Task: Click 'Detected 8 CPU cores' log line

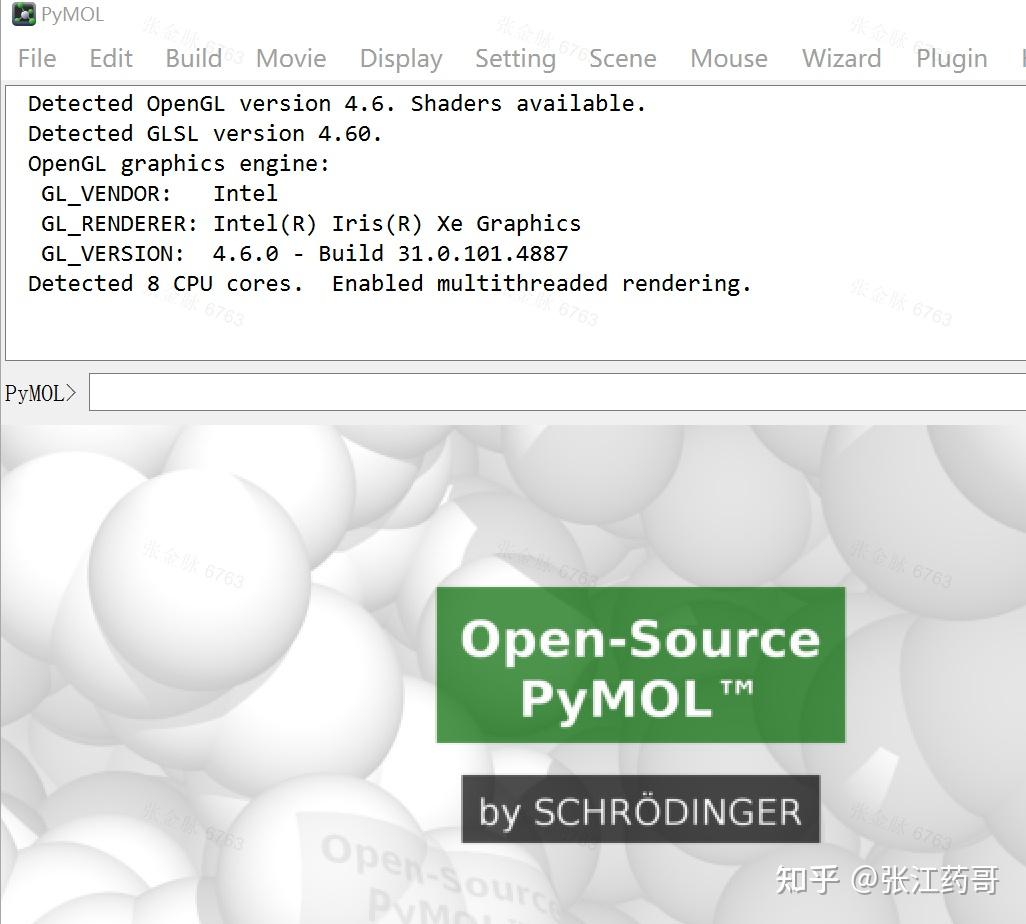Action: pos(390,284)
